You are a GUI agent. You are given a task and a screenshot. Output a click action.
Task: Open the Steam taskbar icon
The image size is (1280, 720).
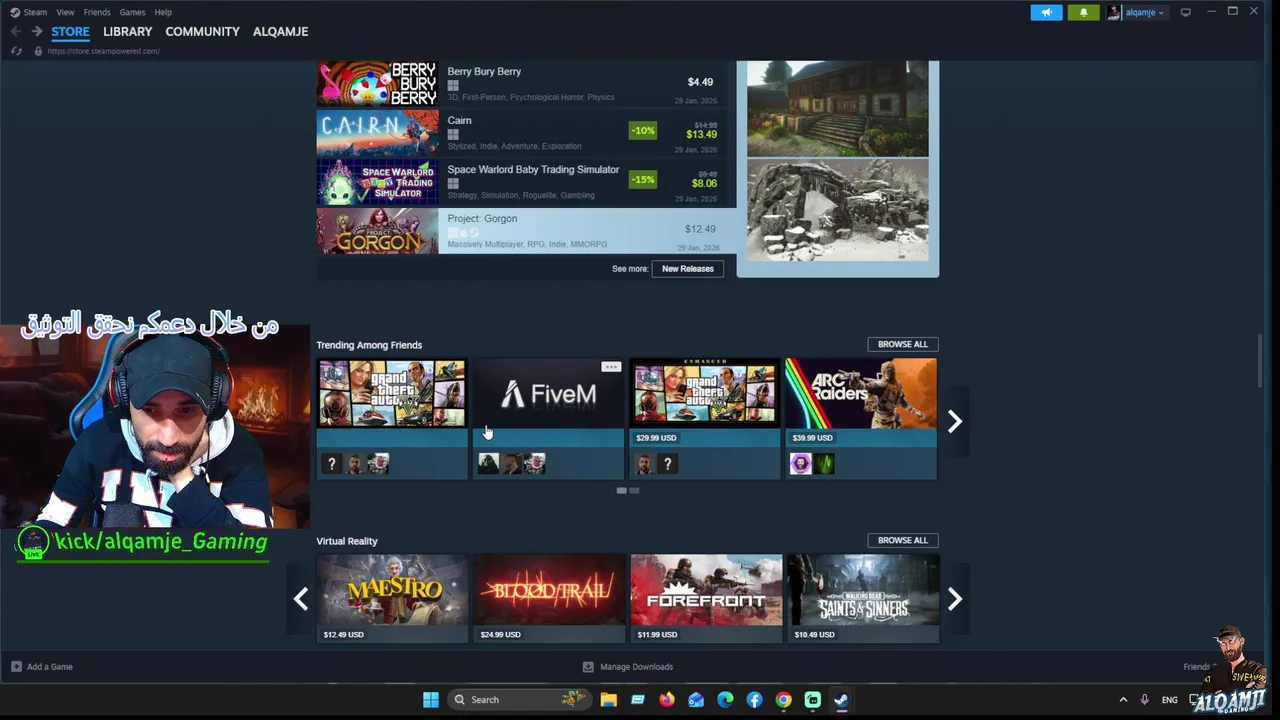click(x=841, y=700)
